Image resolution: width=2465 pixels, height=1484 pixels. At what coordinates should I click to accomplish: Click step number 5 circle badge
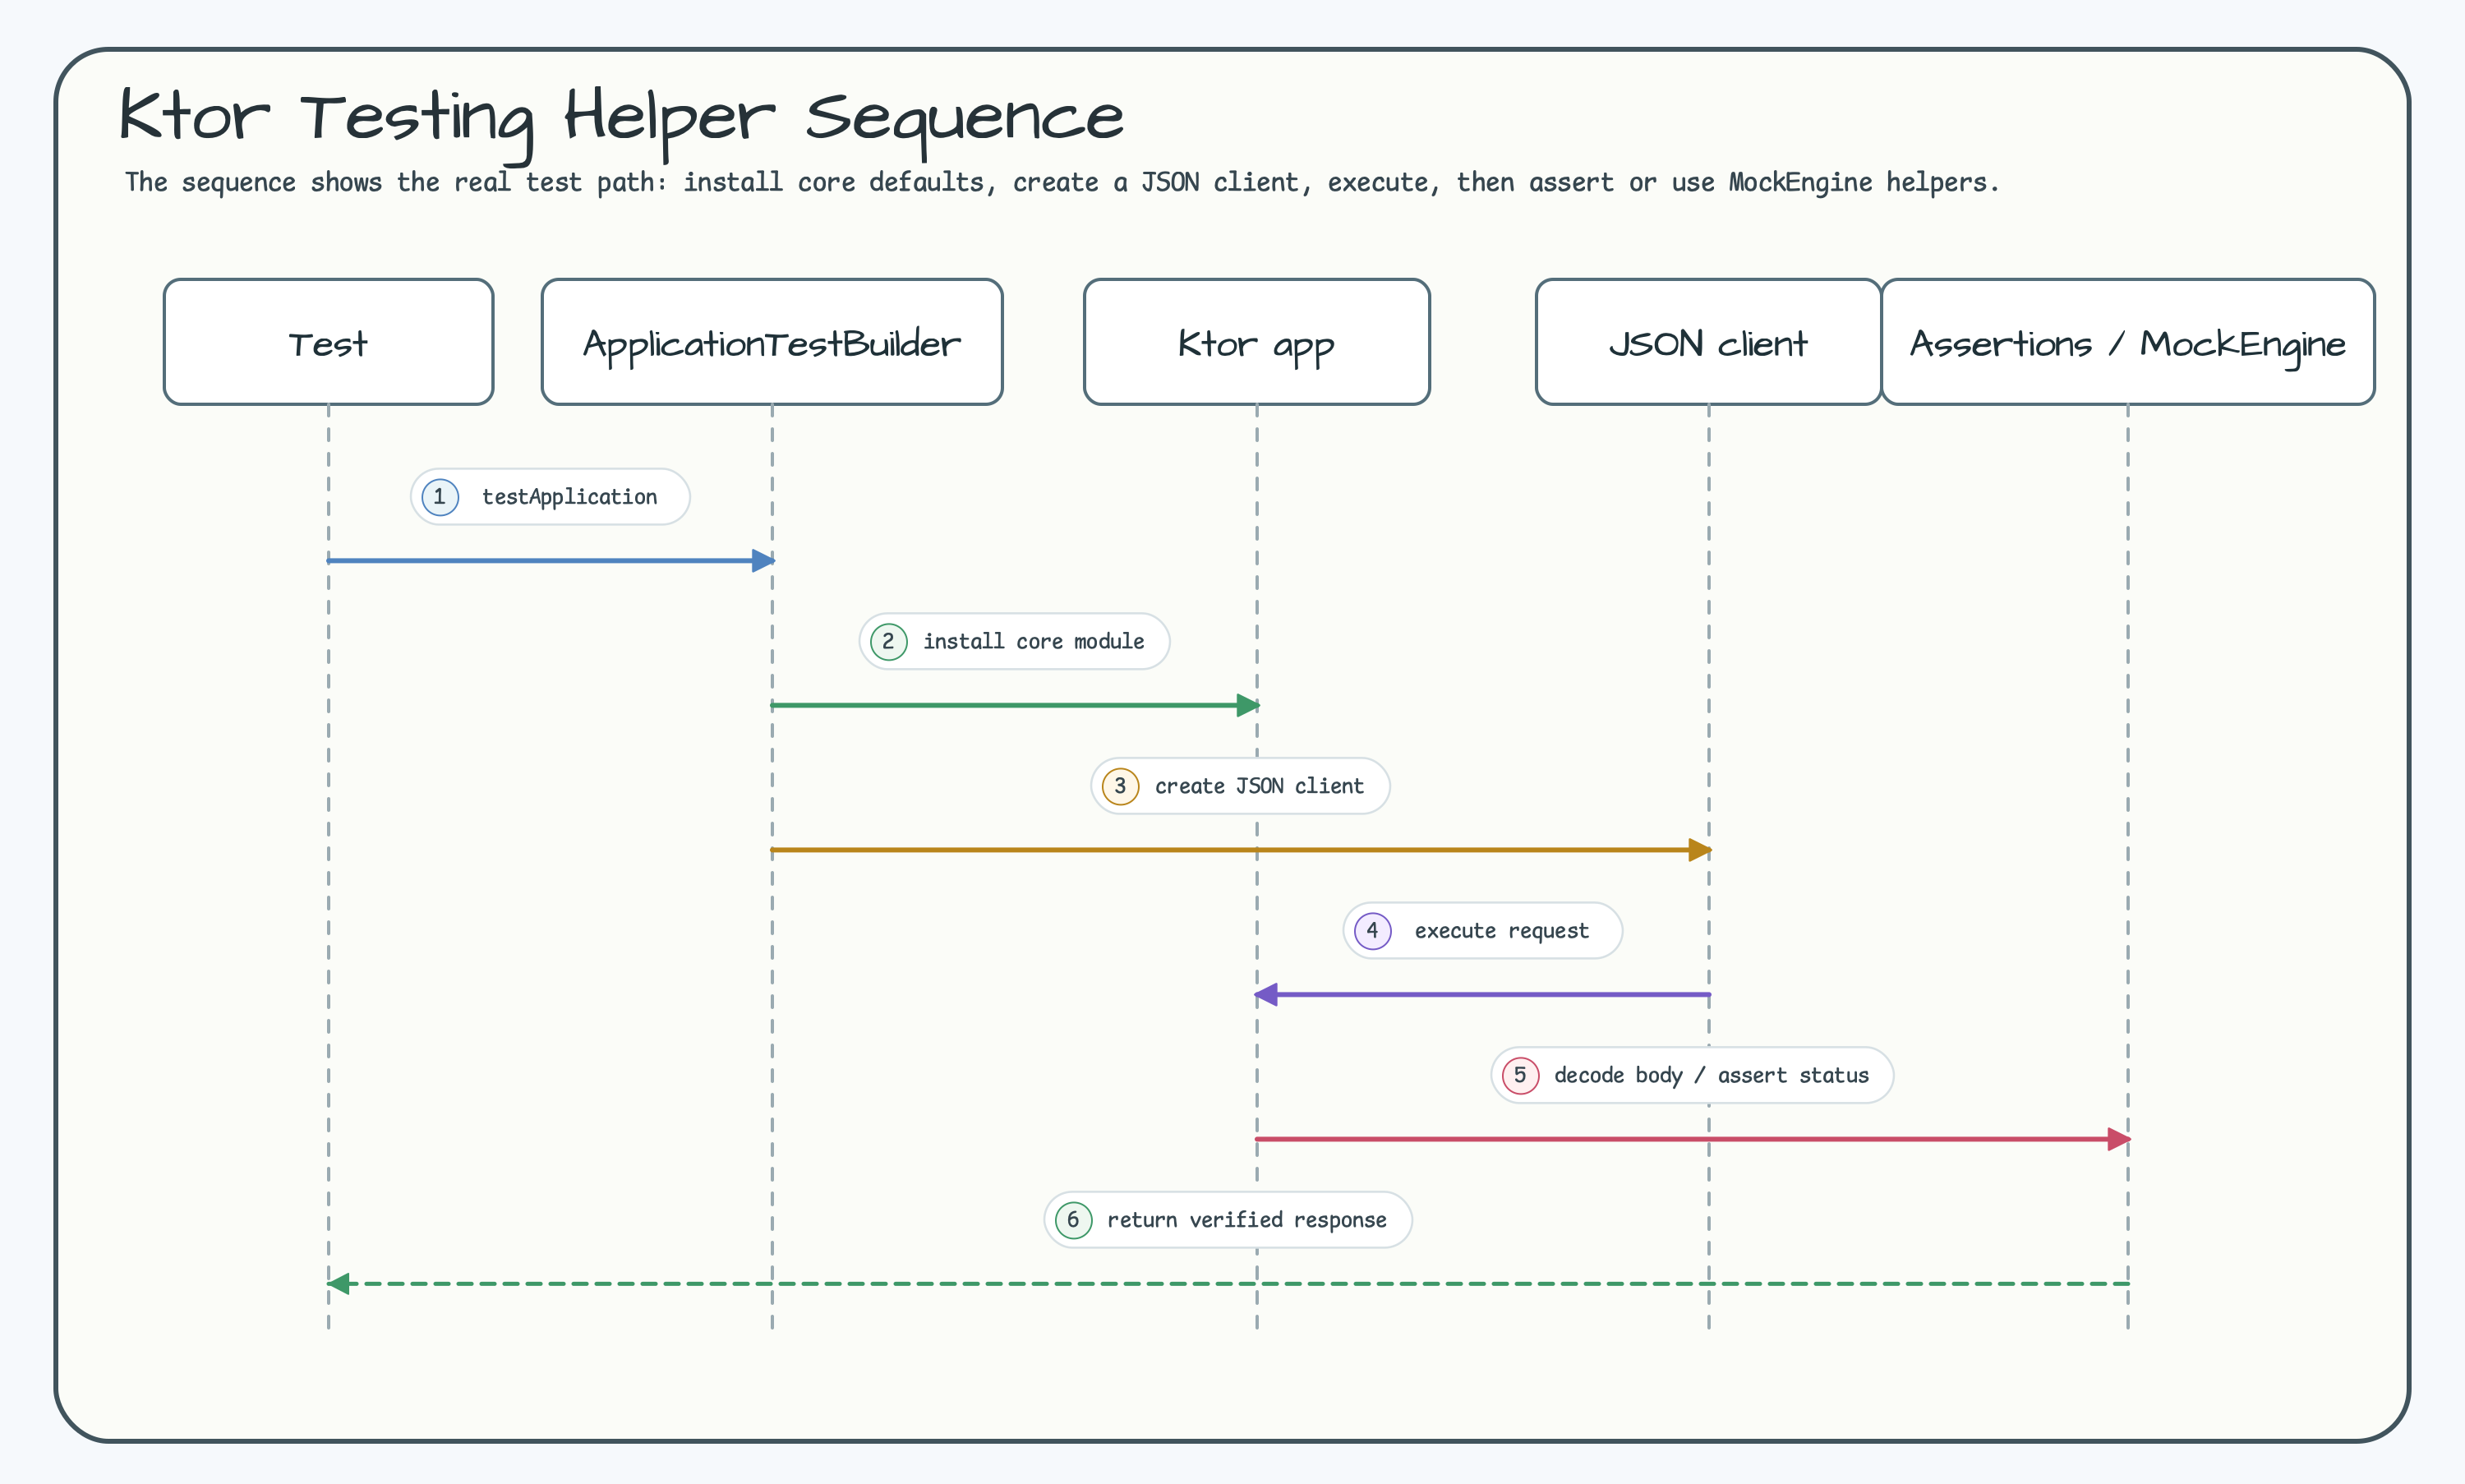[1521, 1075]
